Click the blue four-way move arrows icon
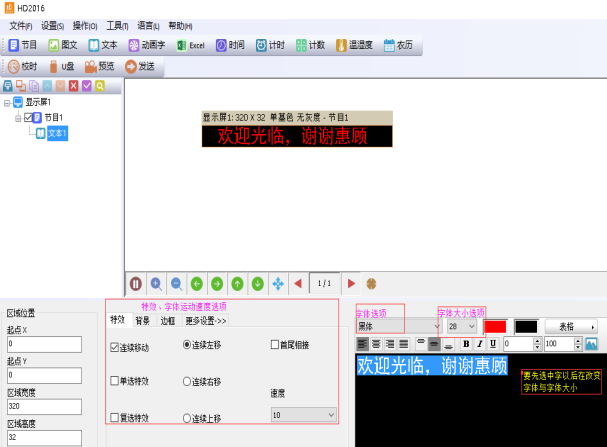 pos(278,283)
